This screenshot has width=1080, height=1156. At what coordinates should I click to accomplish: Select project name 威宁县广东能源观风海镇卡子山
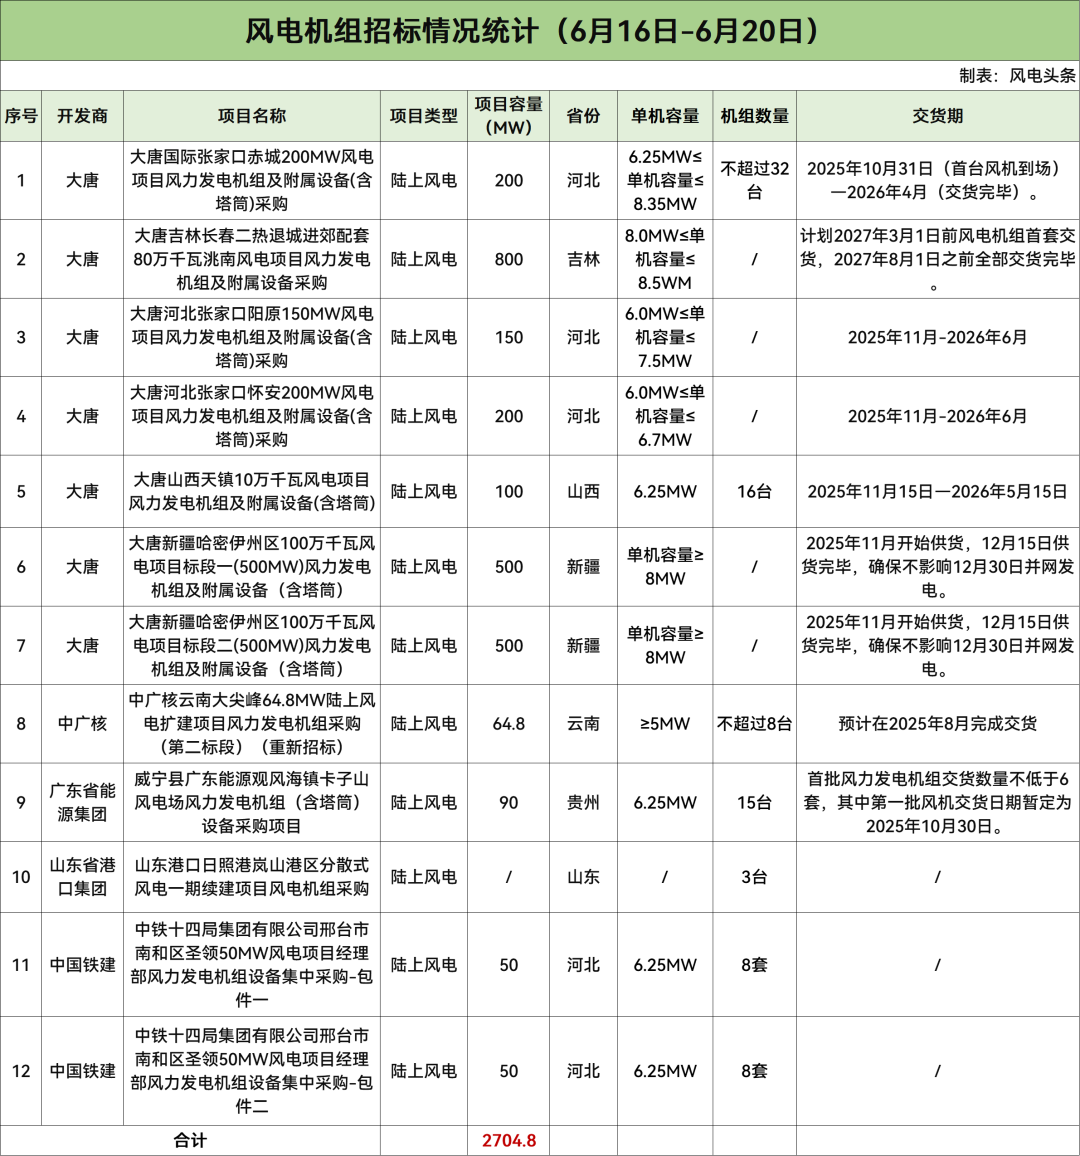251,803
